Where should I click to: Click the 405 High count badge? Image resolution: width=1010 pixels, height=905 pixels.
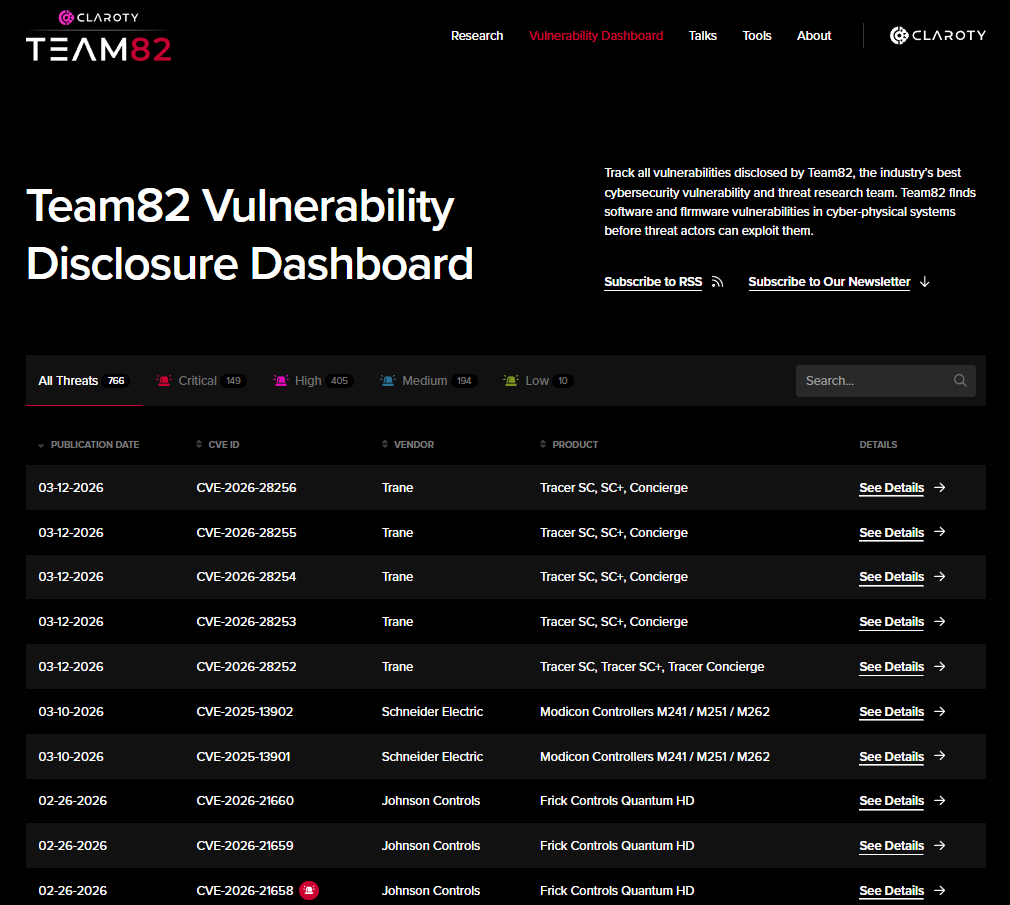[x=339, y=381]
